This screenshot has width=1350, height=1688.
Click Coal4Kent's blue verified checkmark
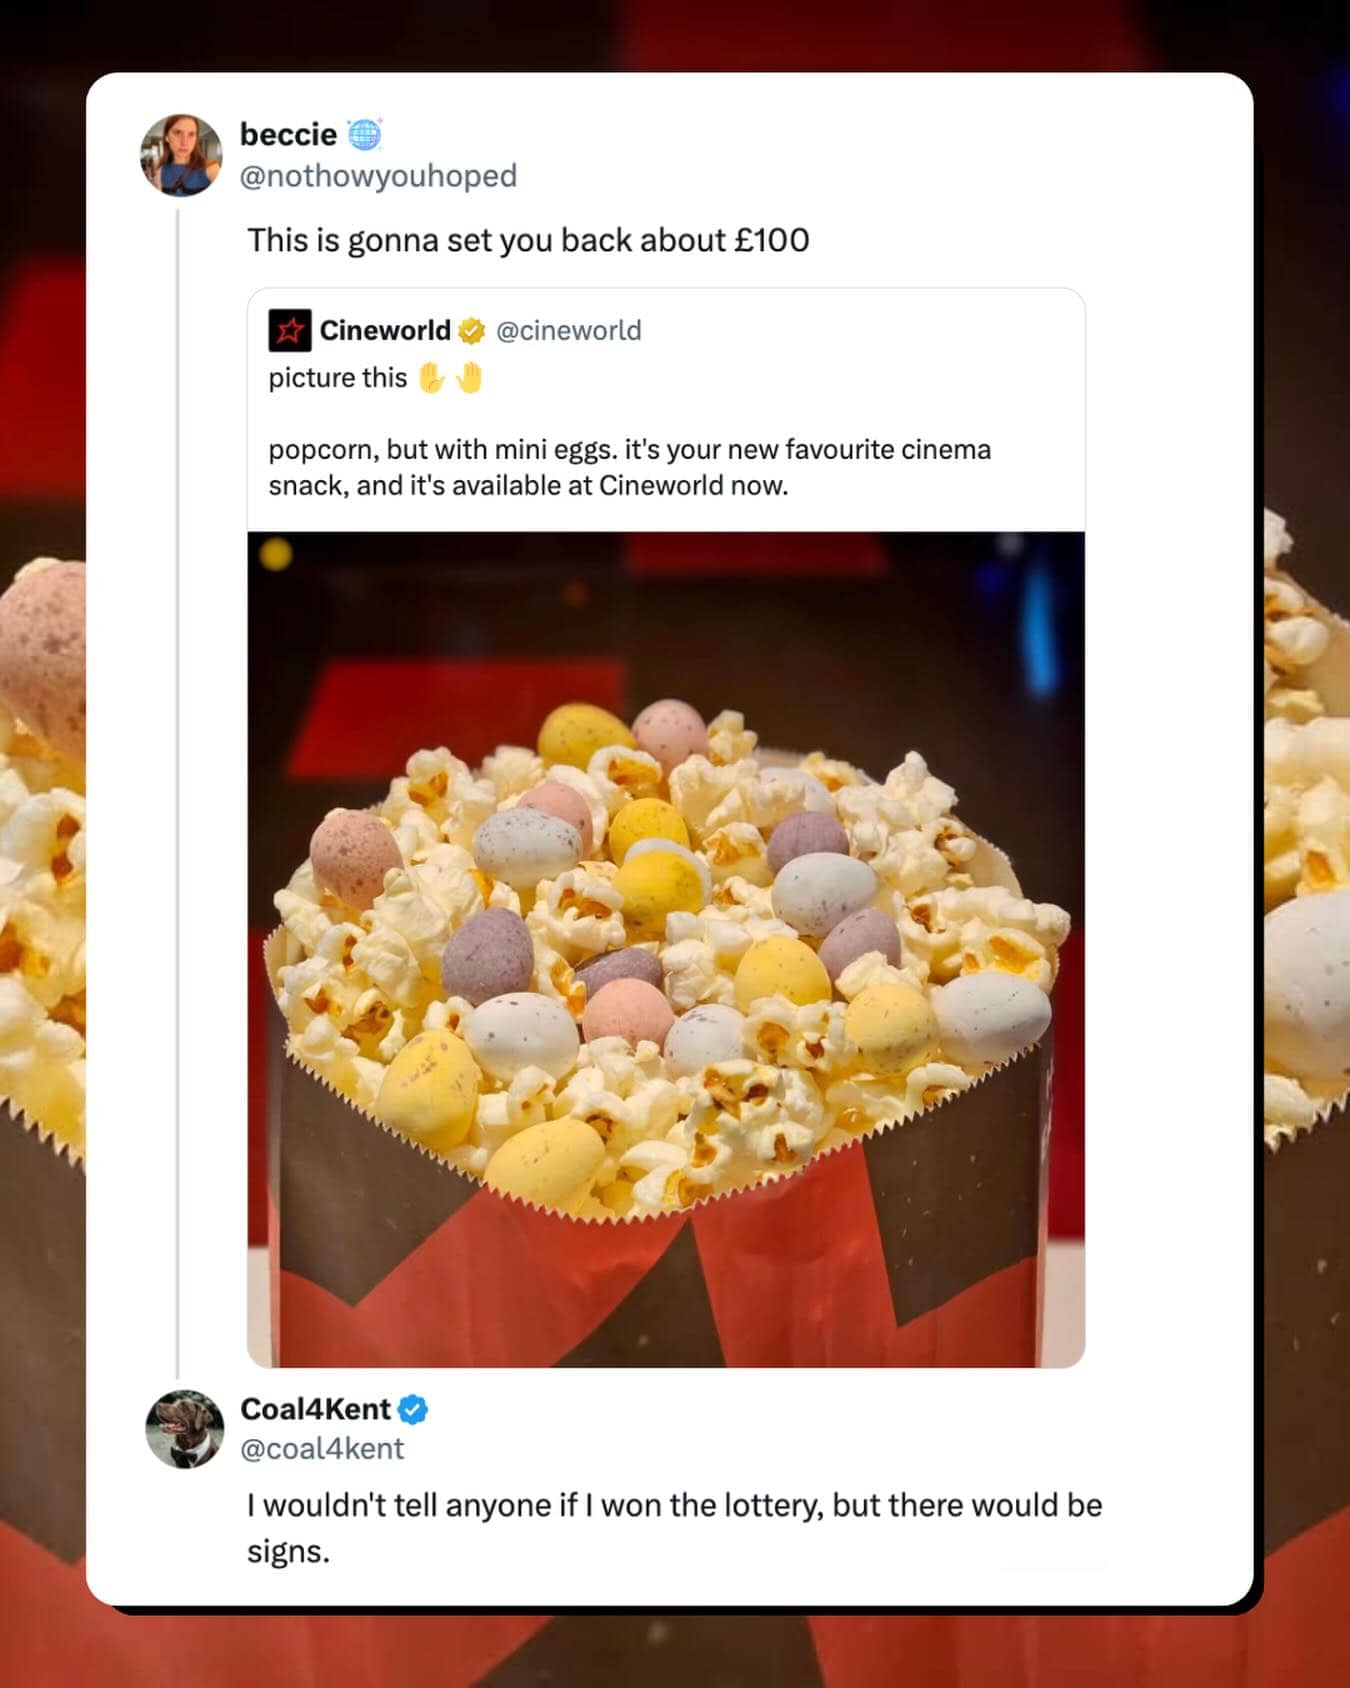point(413,1410)
